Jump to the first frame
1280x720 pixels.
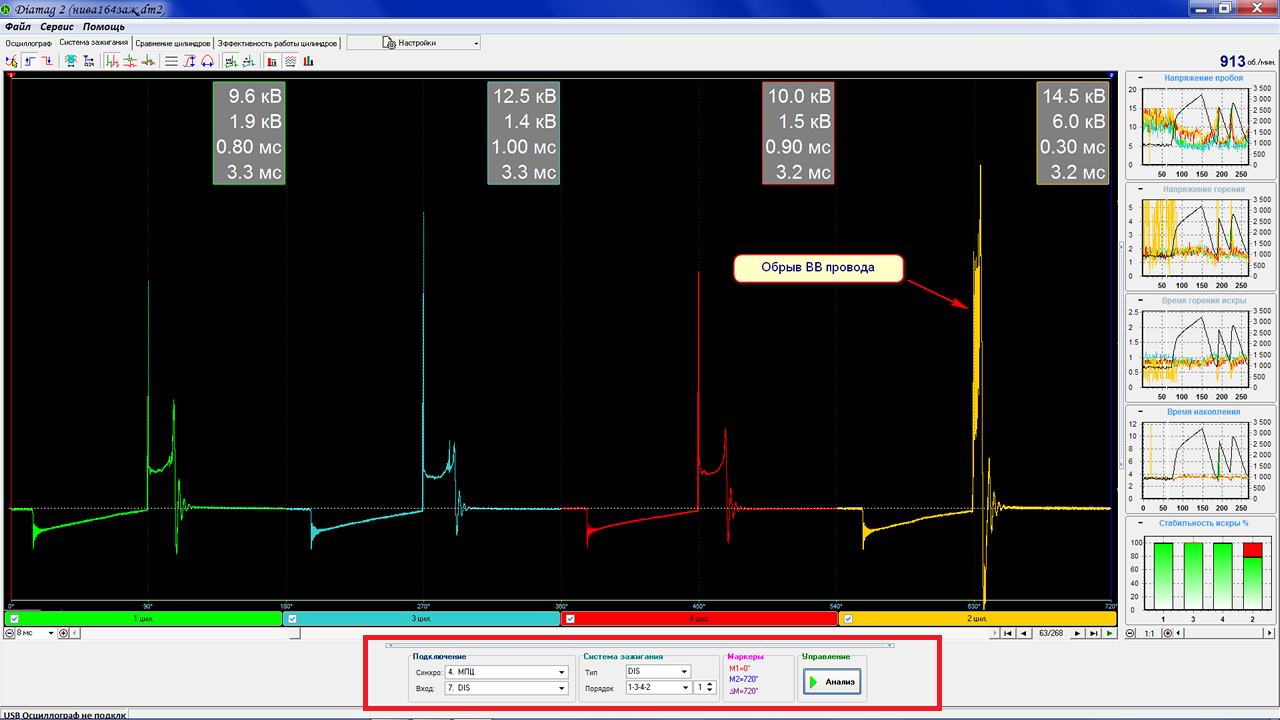click(x=1007, y=633)
